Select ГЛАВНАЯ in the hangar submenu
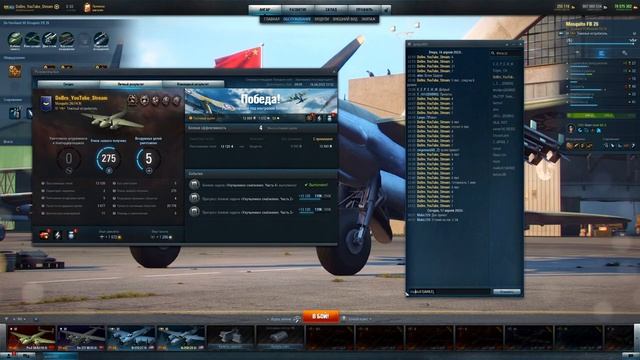The image size is (640, 360). coord(271,19)
